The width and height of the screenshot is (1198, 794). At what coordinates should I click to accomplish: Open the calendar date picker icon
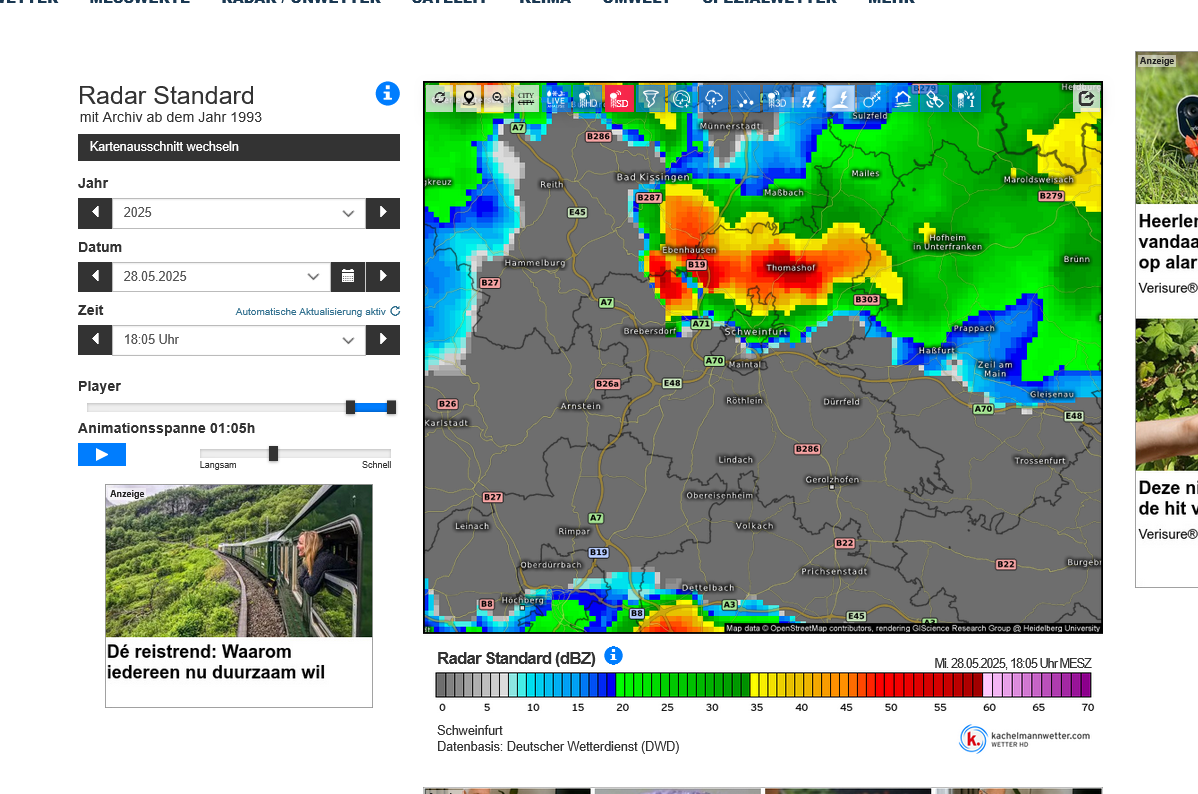click(348, 276)
